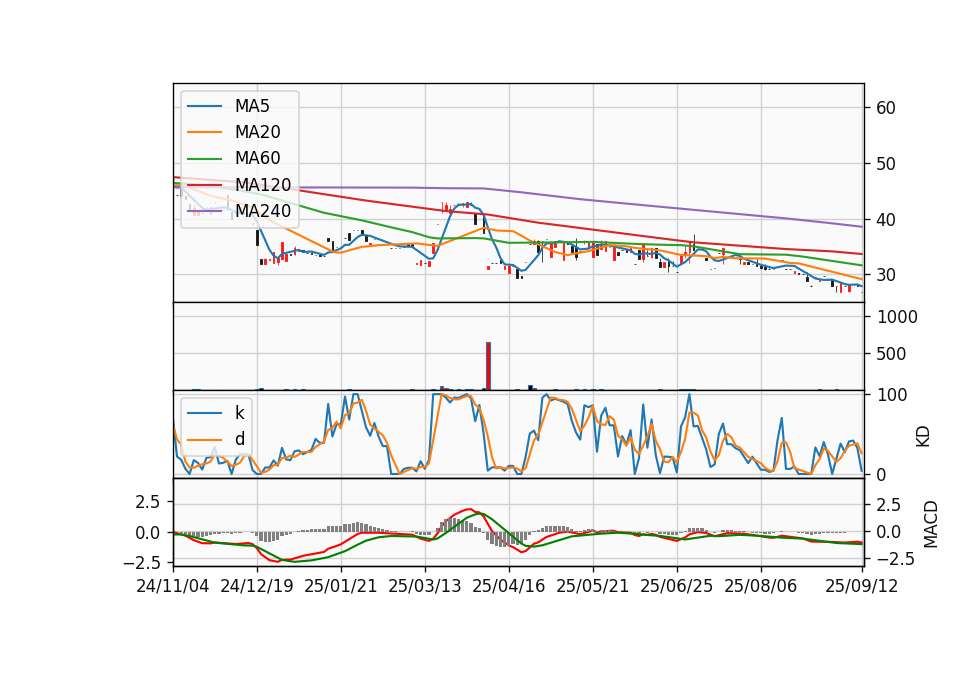Click the MA240 legend label
Screen dimensions: 960x690
click(x=263, y=211)
